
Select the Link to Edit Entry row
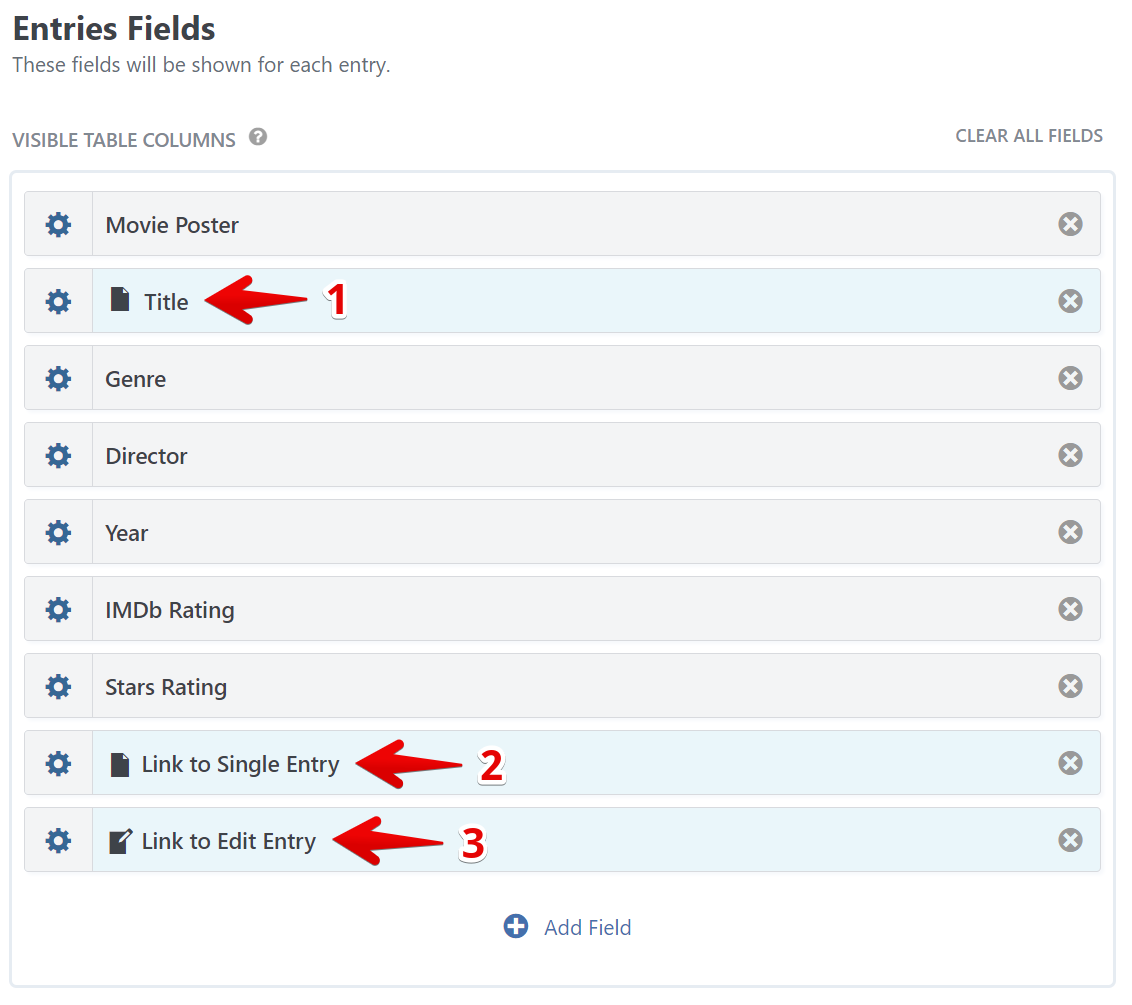click(228, 842)
